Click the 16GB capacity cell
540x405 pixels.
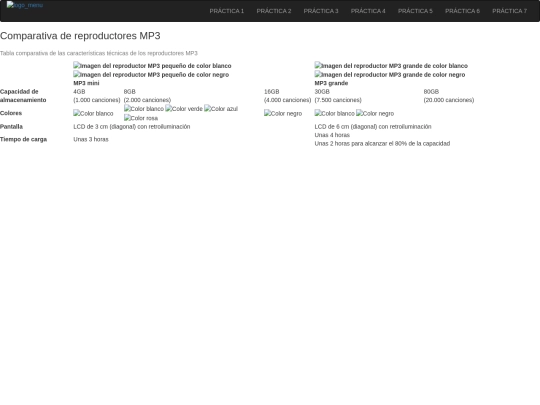click(x=288, y=96)
